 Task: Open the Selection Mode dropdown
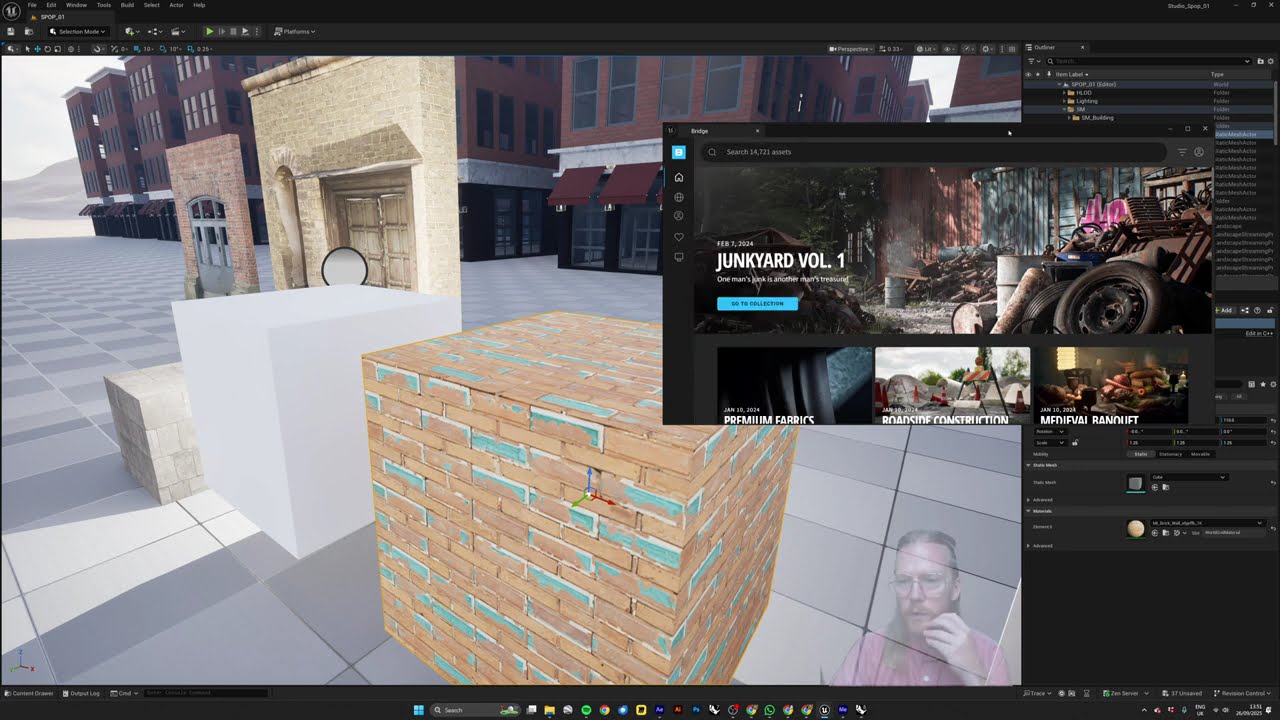tap(78, 31)
